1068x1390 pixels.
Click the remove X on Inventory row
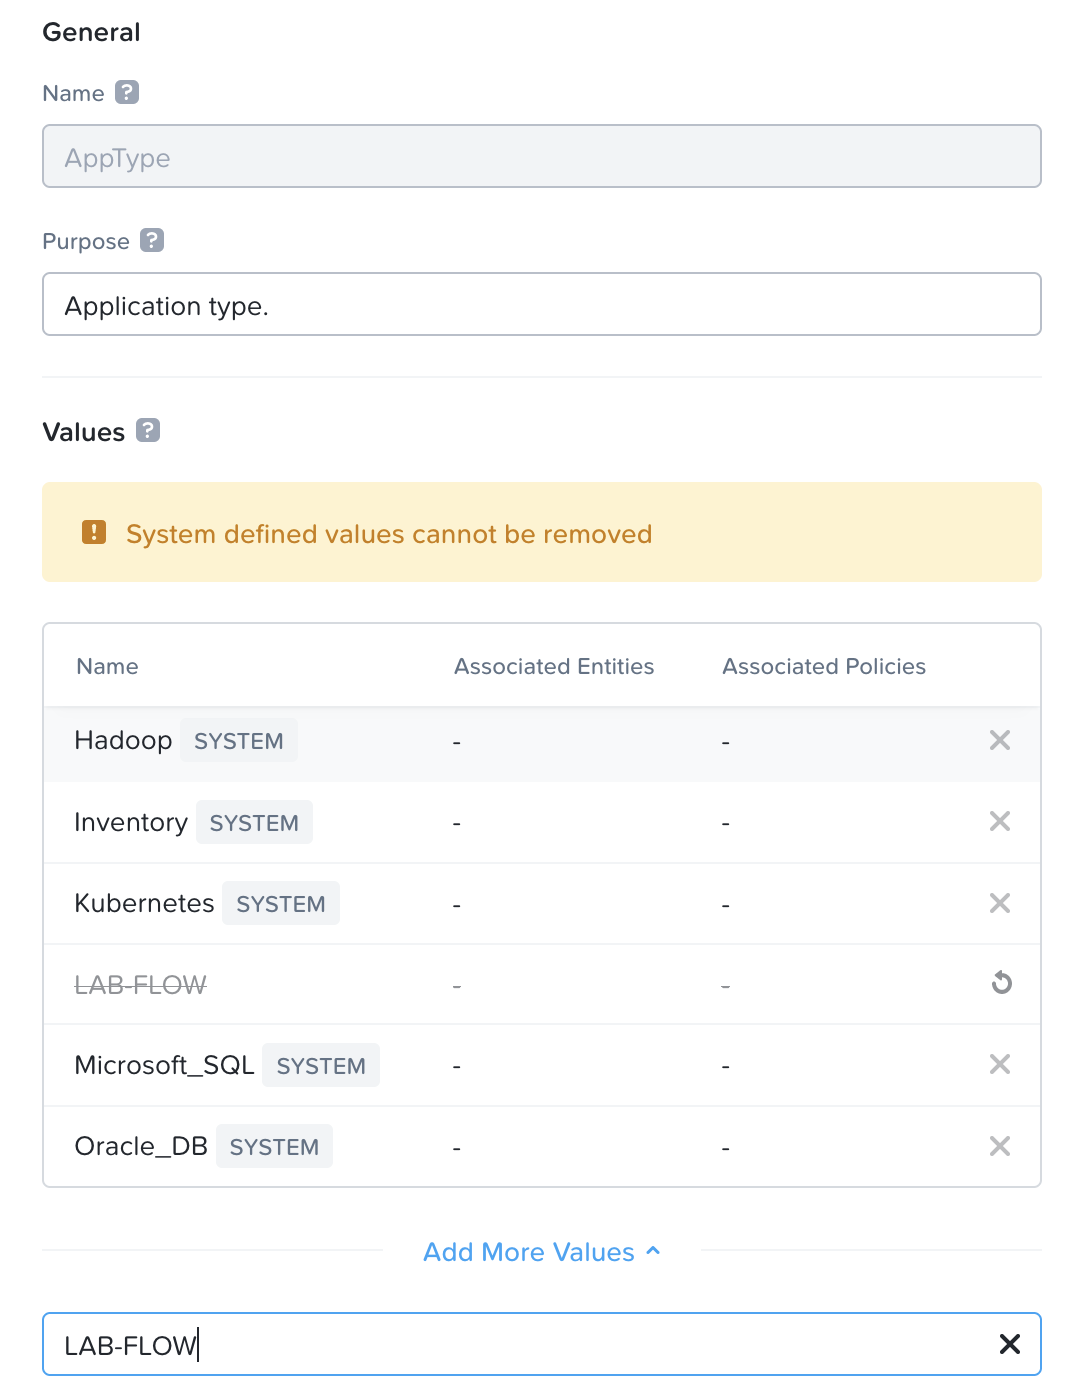(x=999, y=821)
